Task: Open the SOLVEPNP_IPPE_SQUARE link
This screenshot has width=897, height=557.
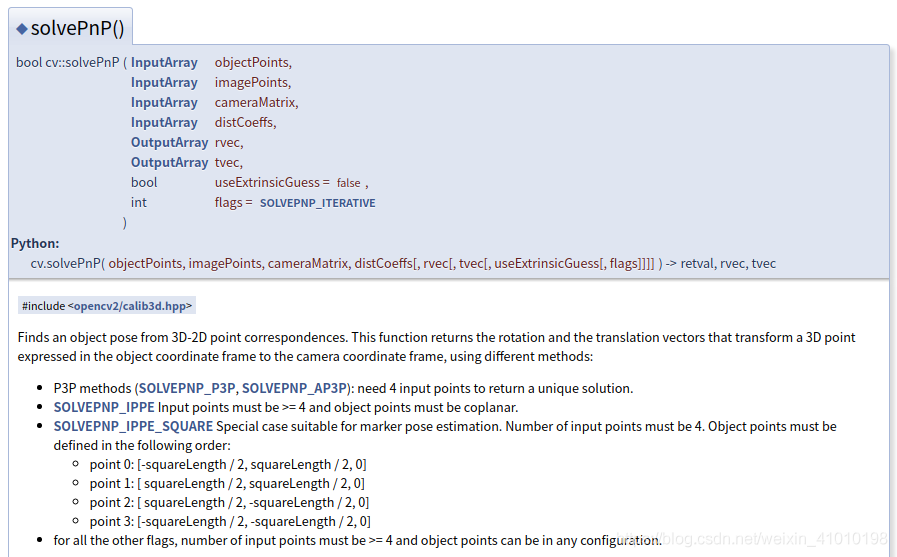Action: tap(133, 426)
